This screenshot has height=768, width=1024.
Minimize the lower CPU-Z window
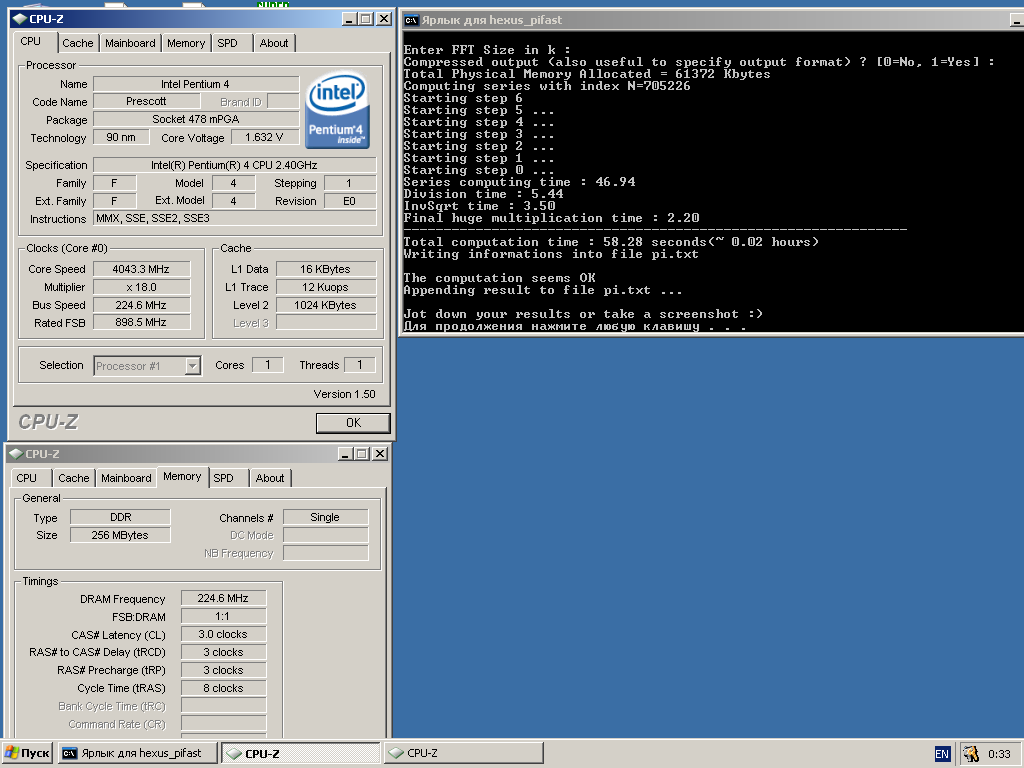click(345, 454)
